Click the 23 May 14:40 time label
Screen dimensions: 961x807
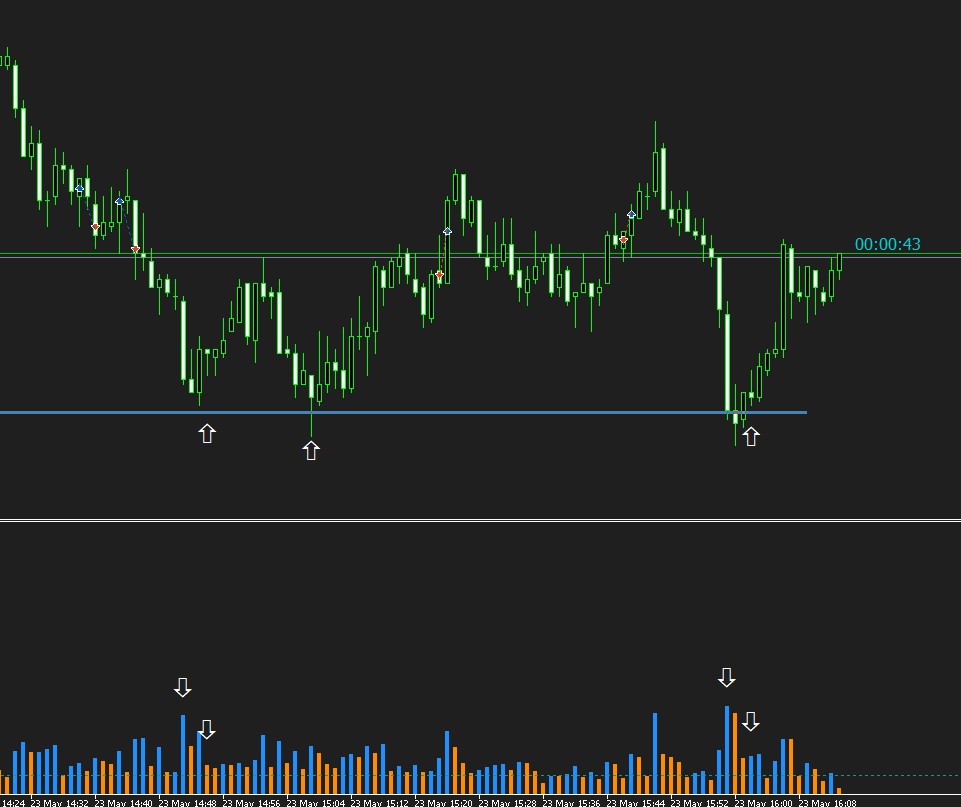[123, 803]
